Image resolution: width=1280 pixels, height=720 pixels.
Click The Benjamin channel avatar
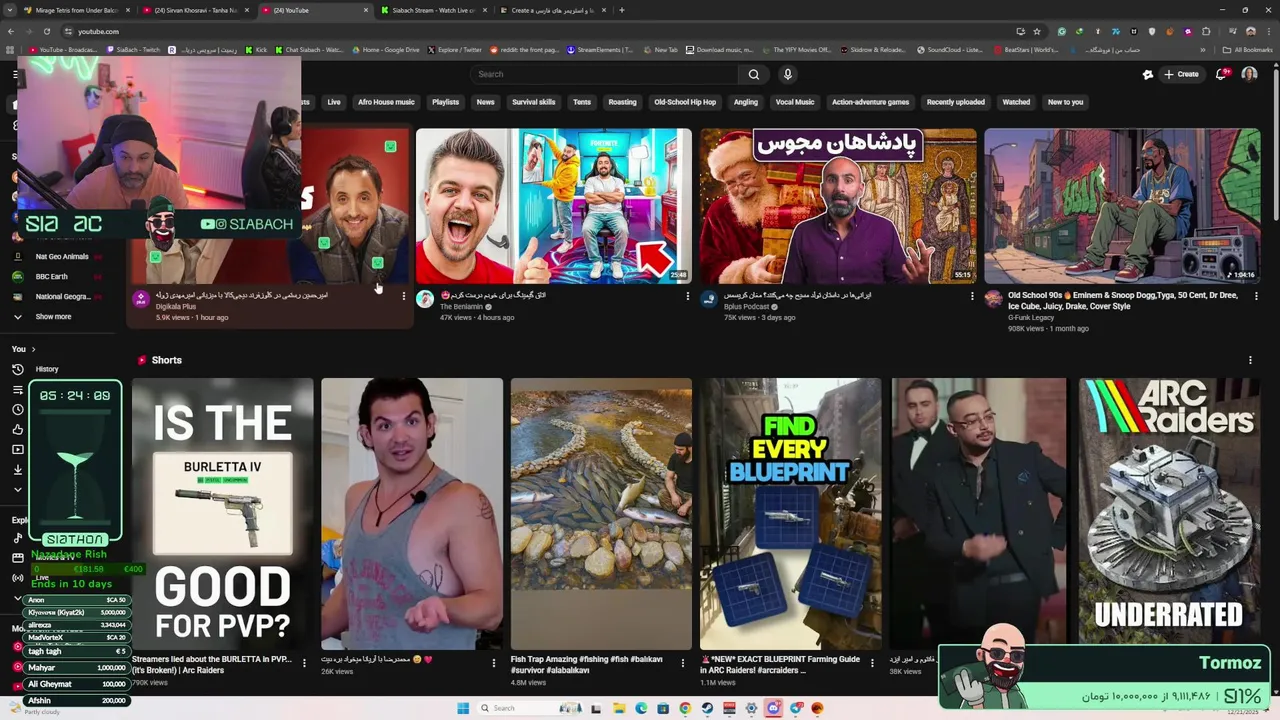point(425,299)
